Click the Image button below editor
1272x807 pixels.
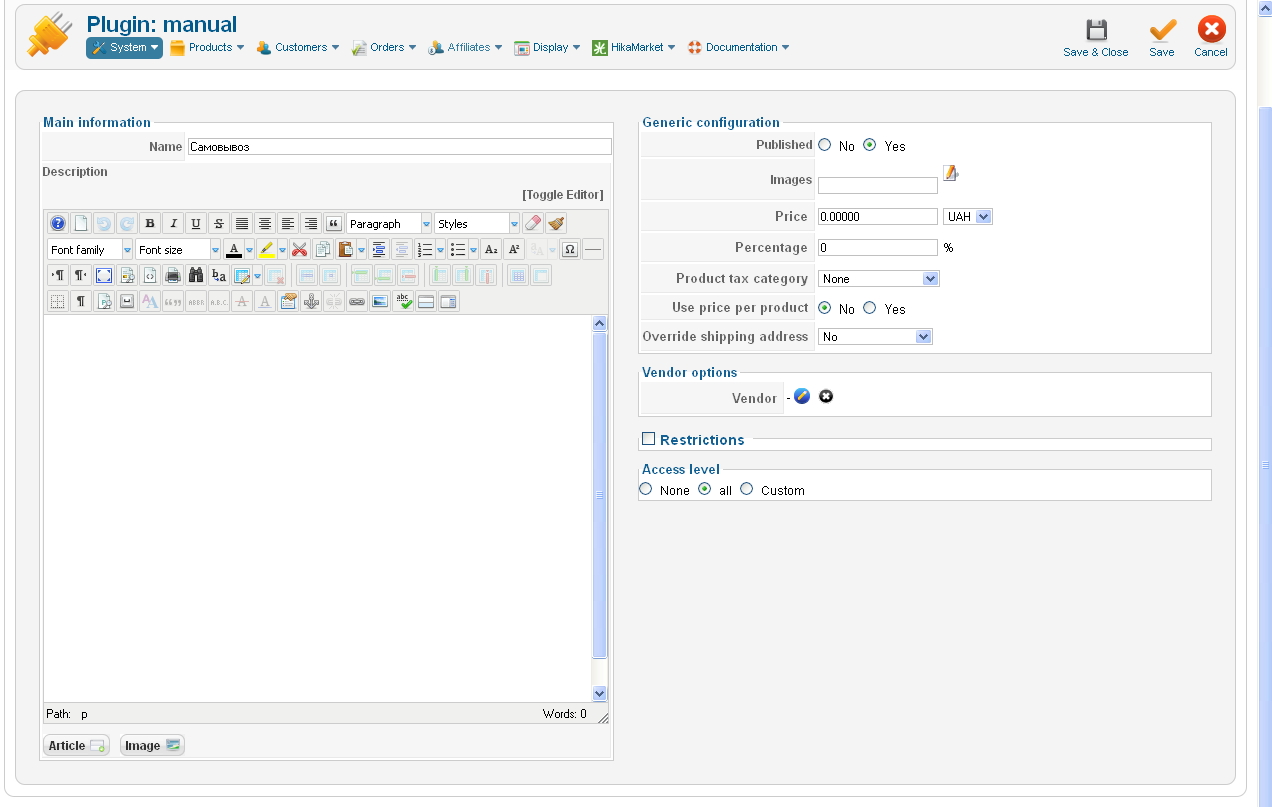pyautogui.click(x=152, y=745)
